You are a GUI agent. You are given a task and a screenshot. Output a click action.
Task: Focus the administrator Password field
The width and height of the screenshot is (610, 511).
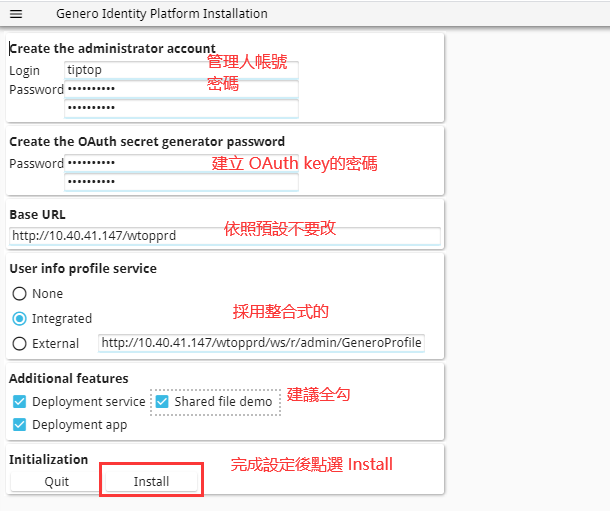click(x=181, y=89)
